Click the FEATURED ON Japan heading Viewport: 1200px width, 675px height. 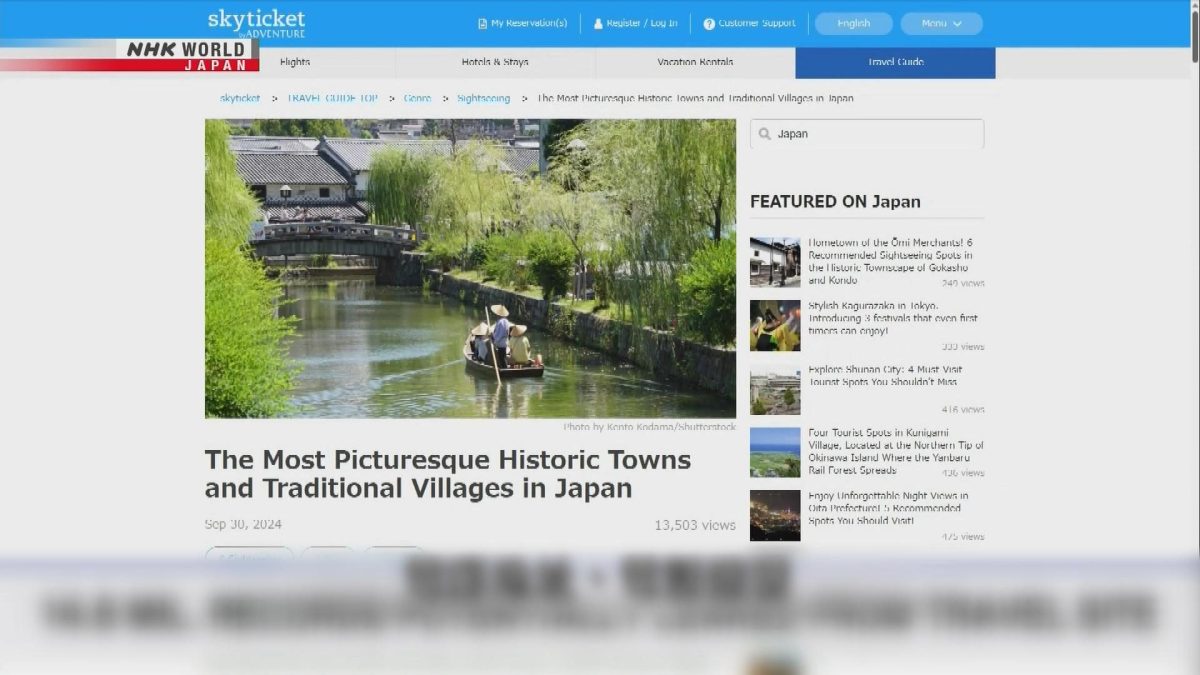click(x=835, y=201)
